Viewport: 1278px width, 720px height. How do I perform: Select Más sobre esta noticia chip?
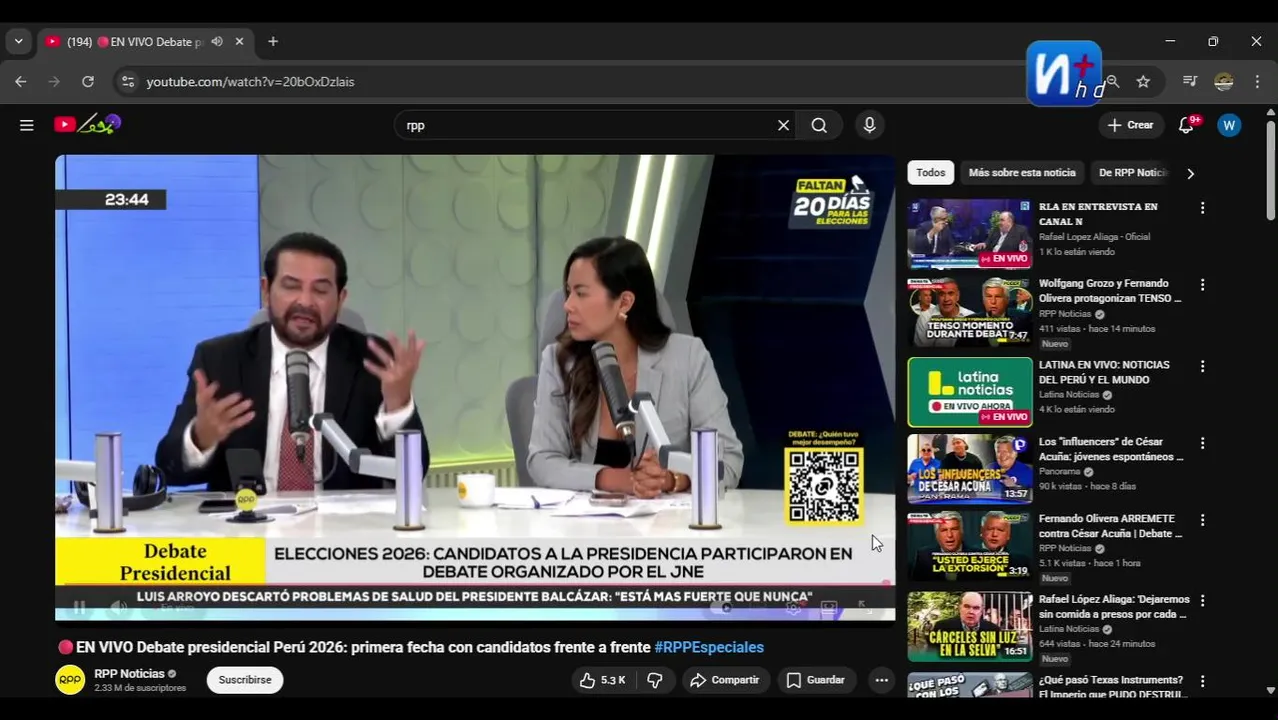[1022, 173]
